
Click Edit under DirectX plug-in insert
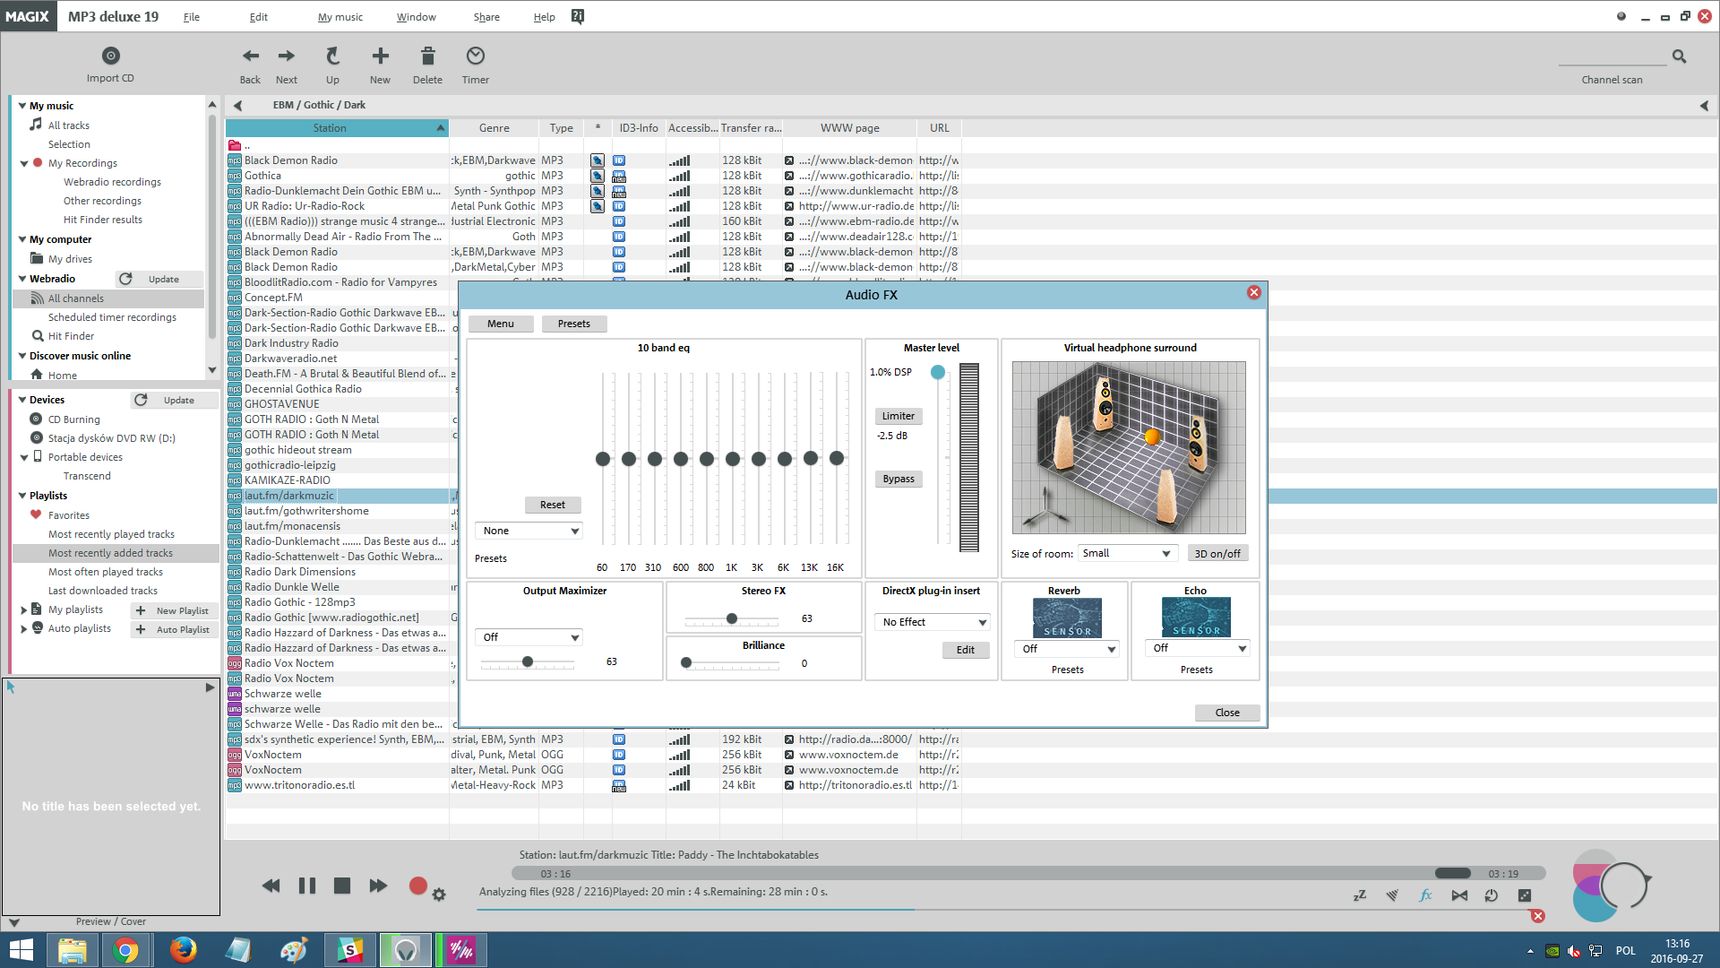(965, 650)
